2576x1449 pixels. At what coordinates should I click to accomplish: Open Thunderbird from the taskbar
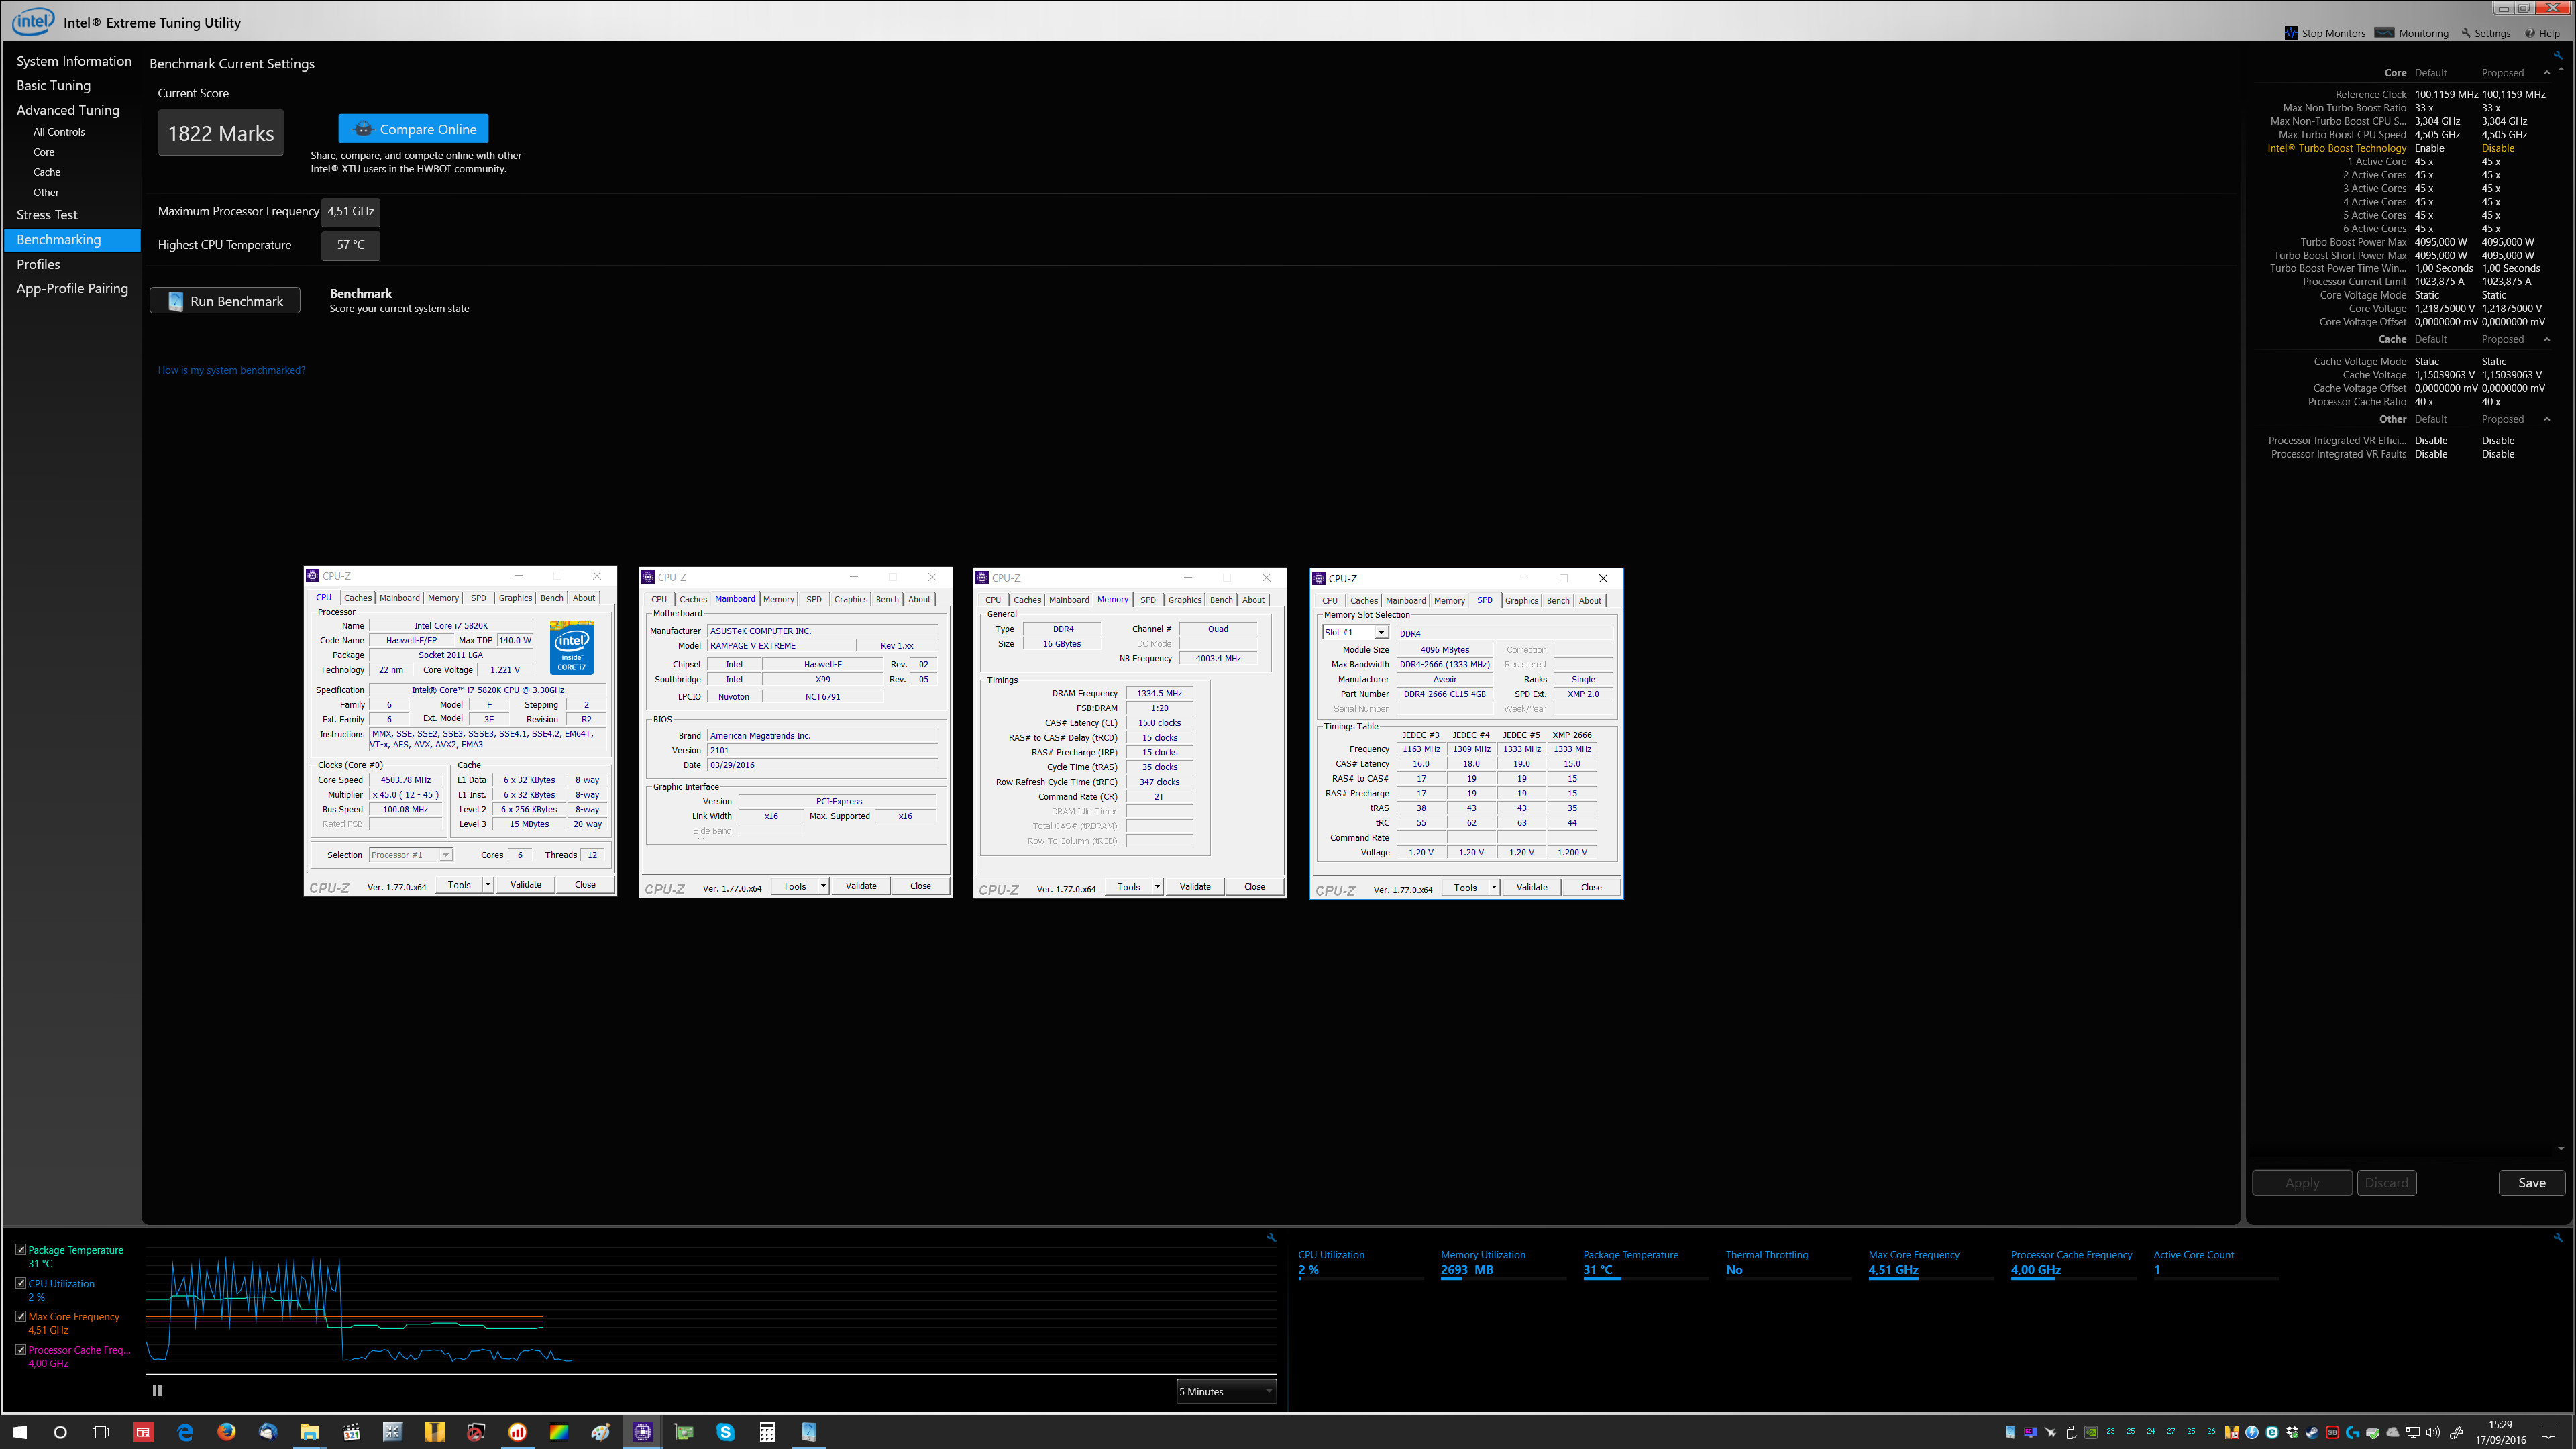268,1432
